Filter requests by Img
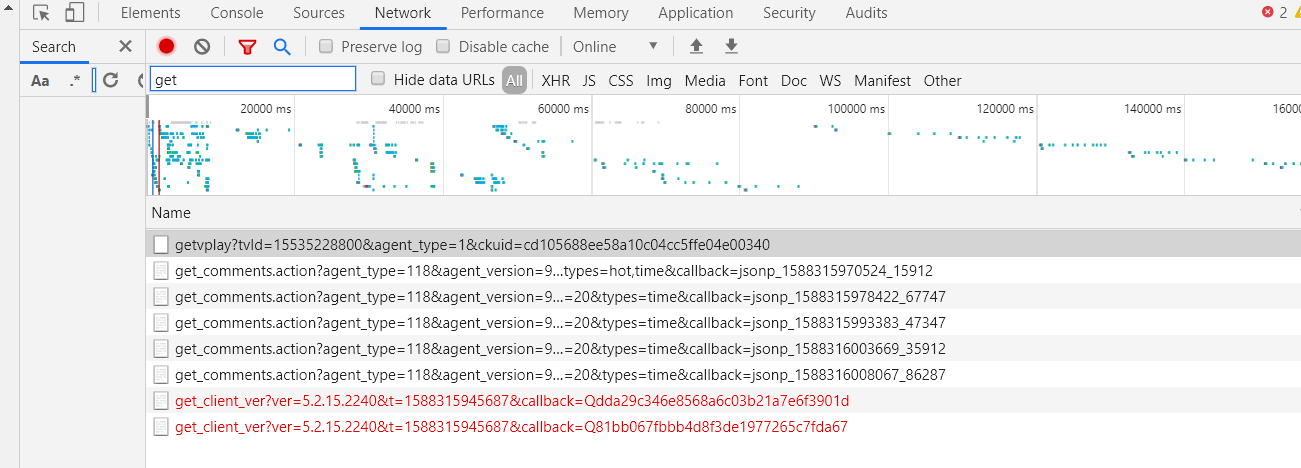This screenshot has width=1301, height=468. tap(659, 81)
